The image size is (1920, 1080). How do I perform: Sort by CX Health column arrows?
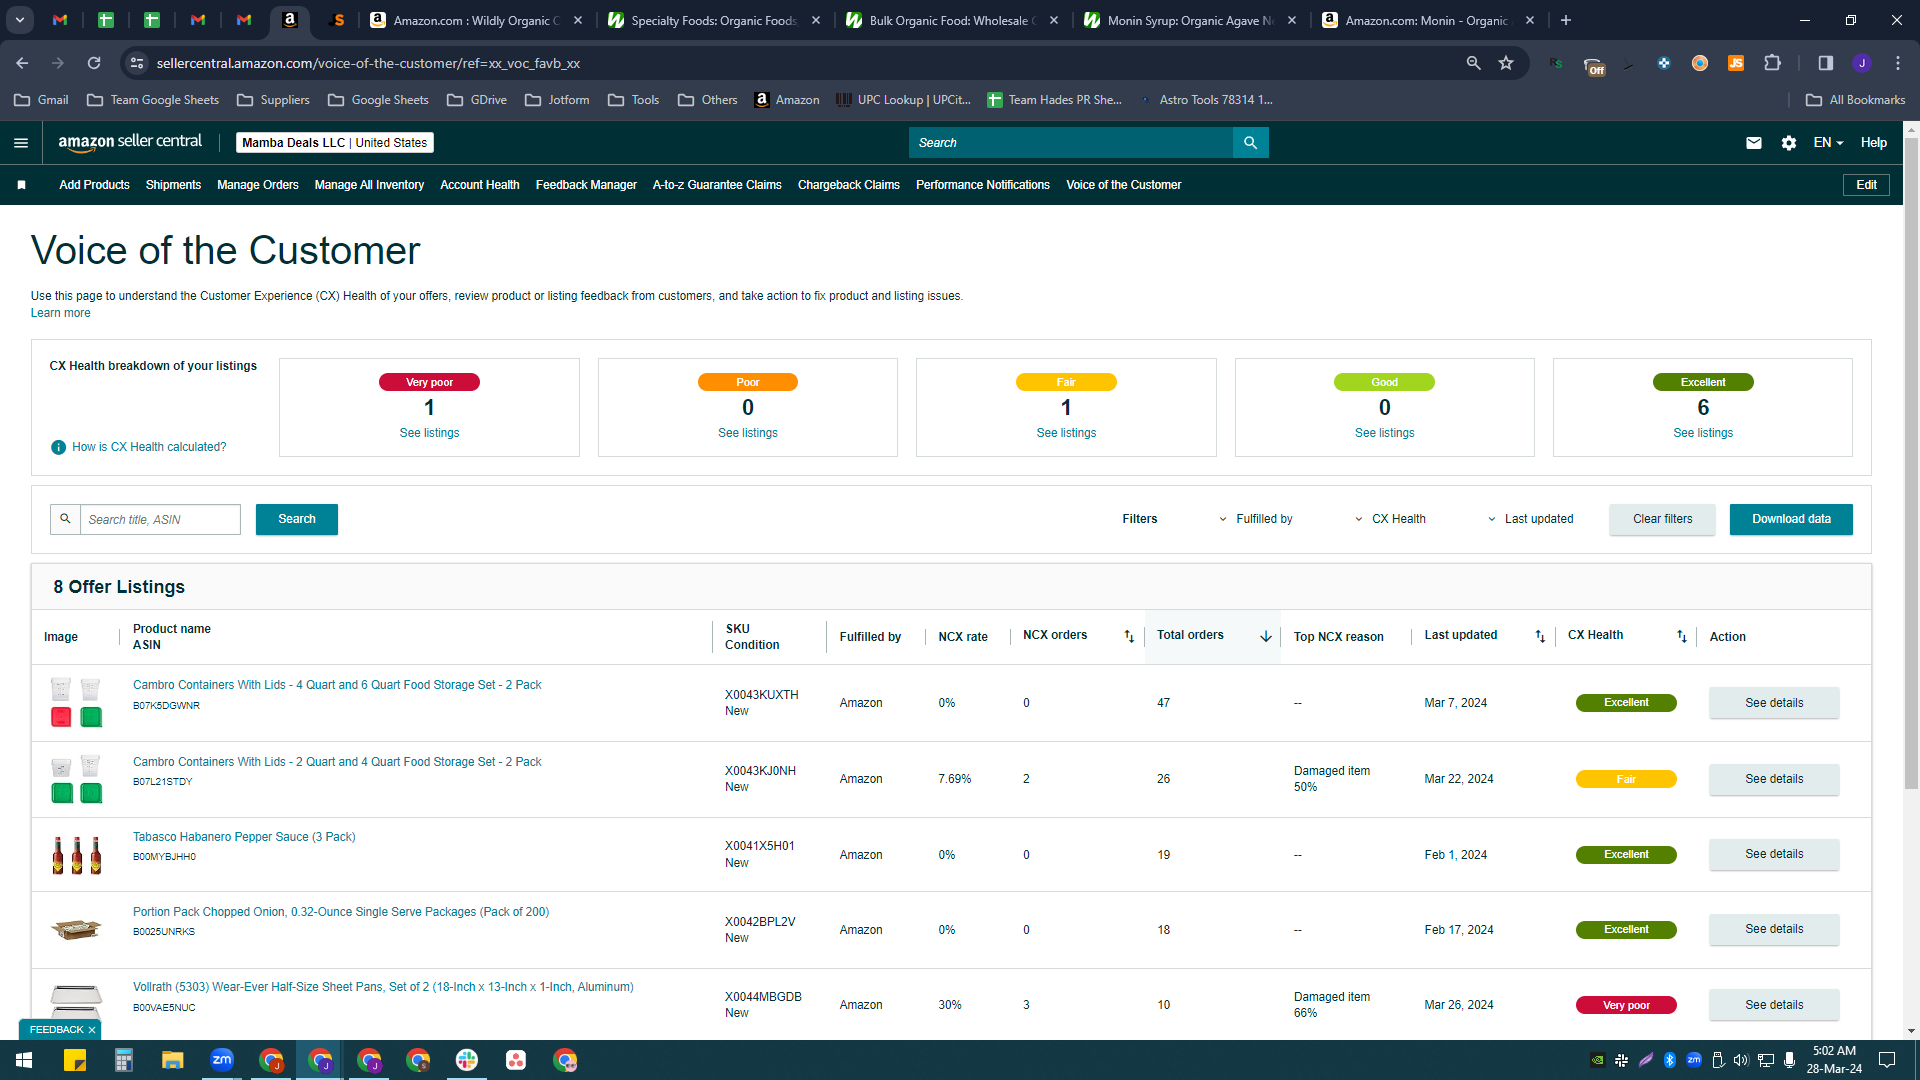tap(1682, 636)
